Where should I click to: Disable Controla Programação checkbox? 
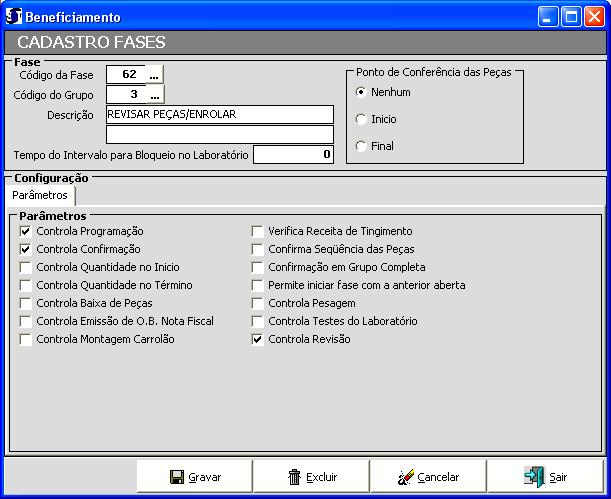click(25, 231)
